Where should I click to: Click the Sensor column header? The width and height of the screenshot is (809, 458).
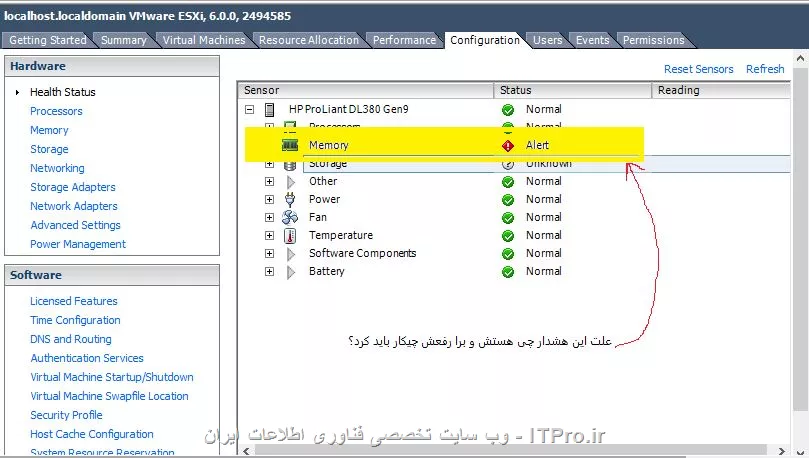pyautogui.click(x=366, y=90)
